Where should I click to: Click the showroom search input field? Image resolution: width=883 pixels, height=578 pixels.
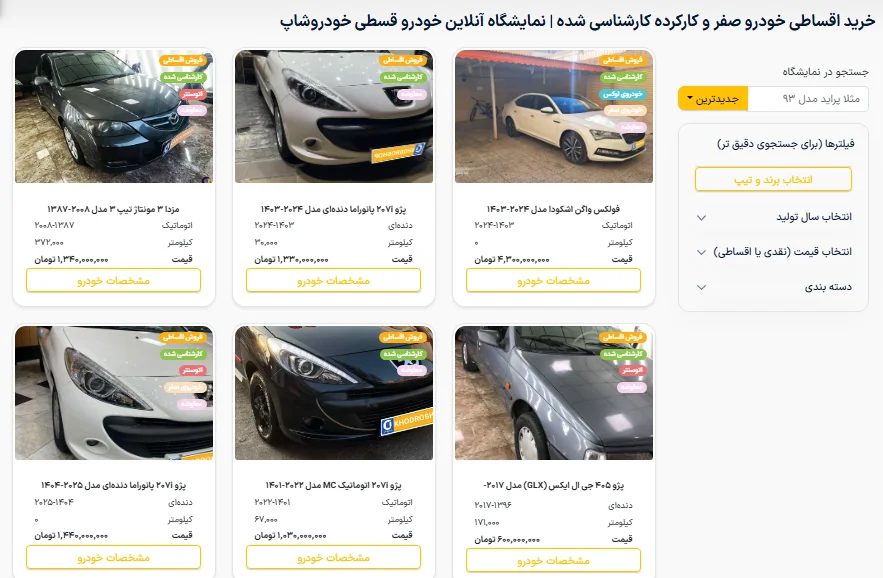click(x=808, y=99)
